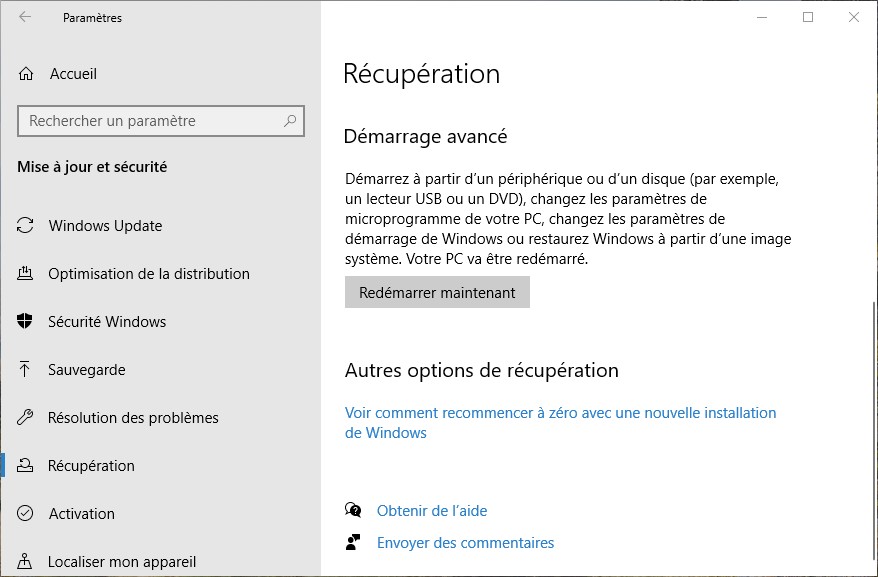
Task: Click the Optimisation de la distribution icon
Action: (x=26, y=274)
